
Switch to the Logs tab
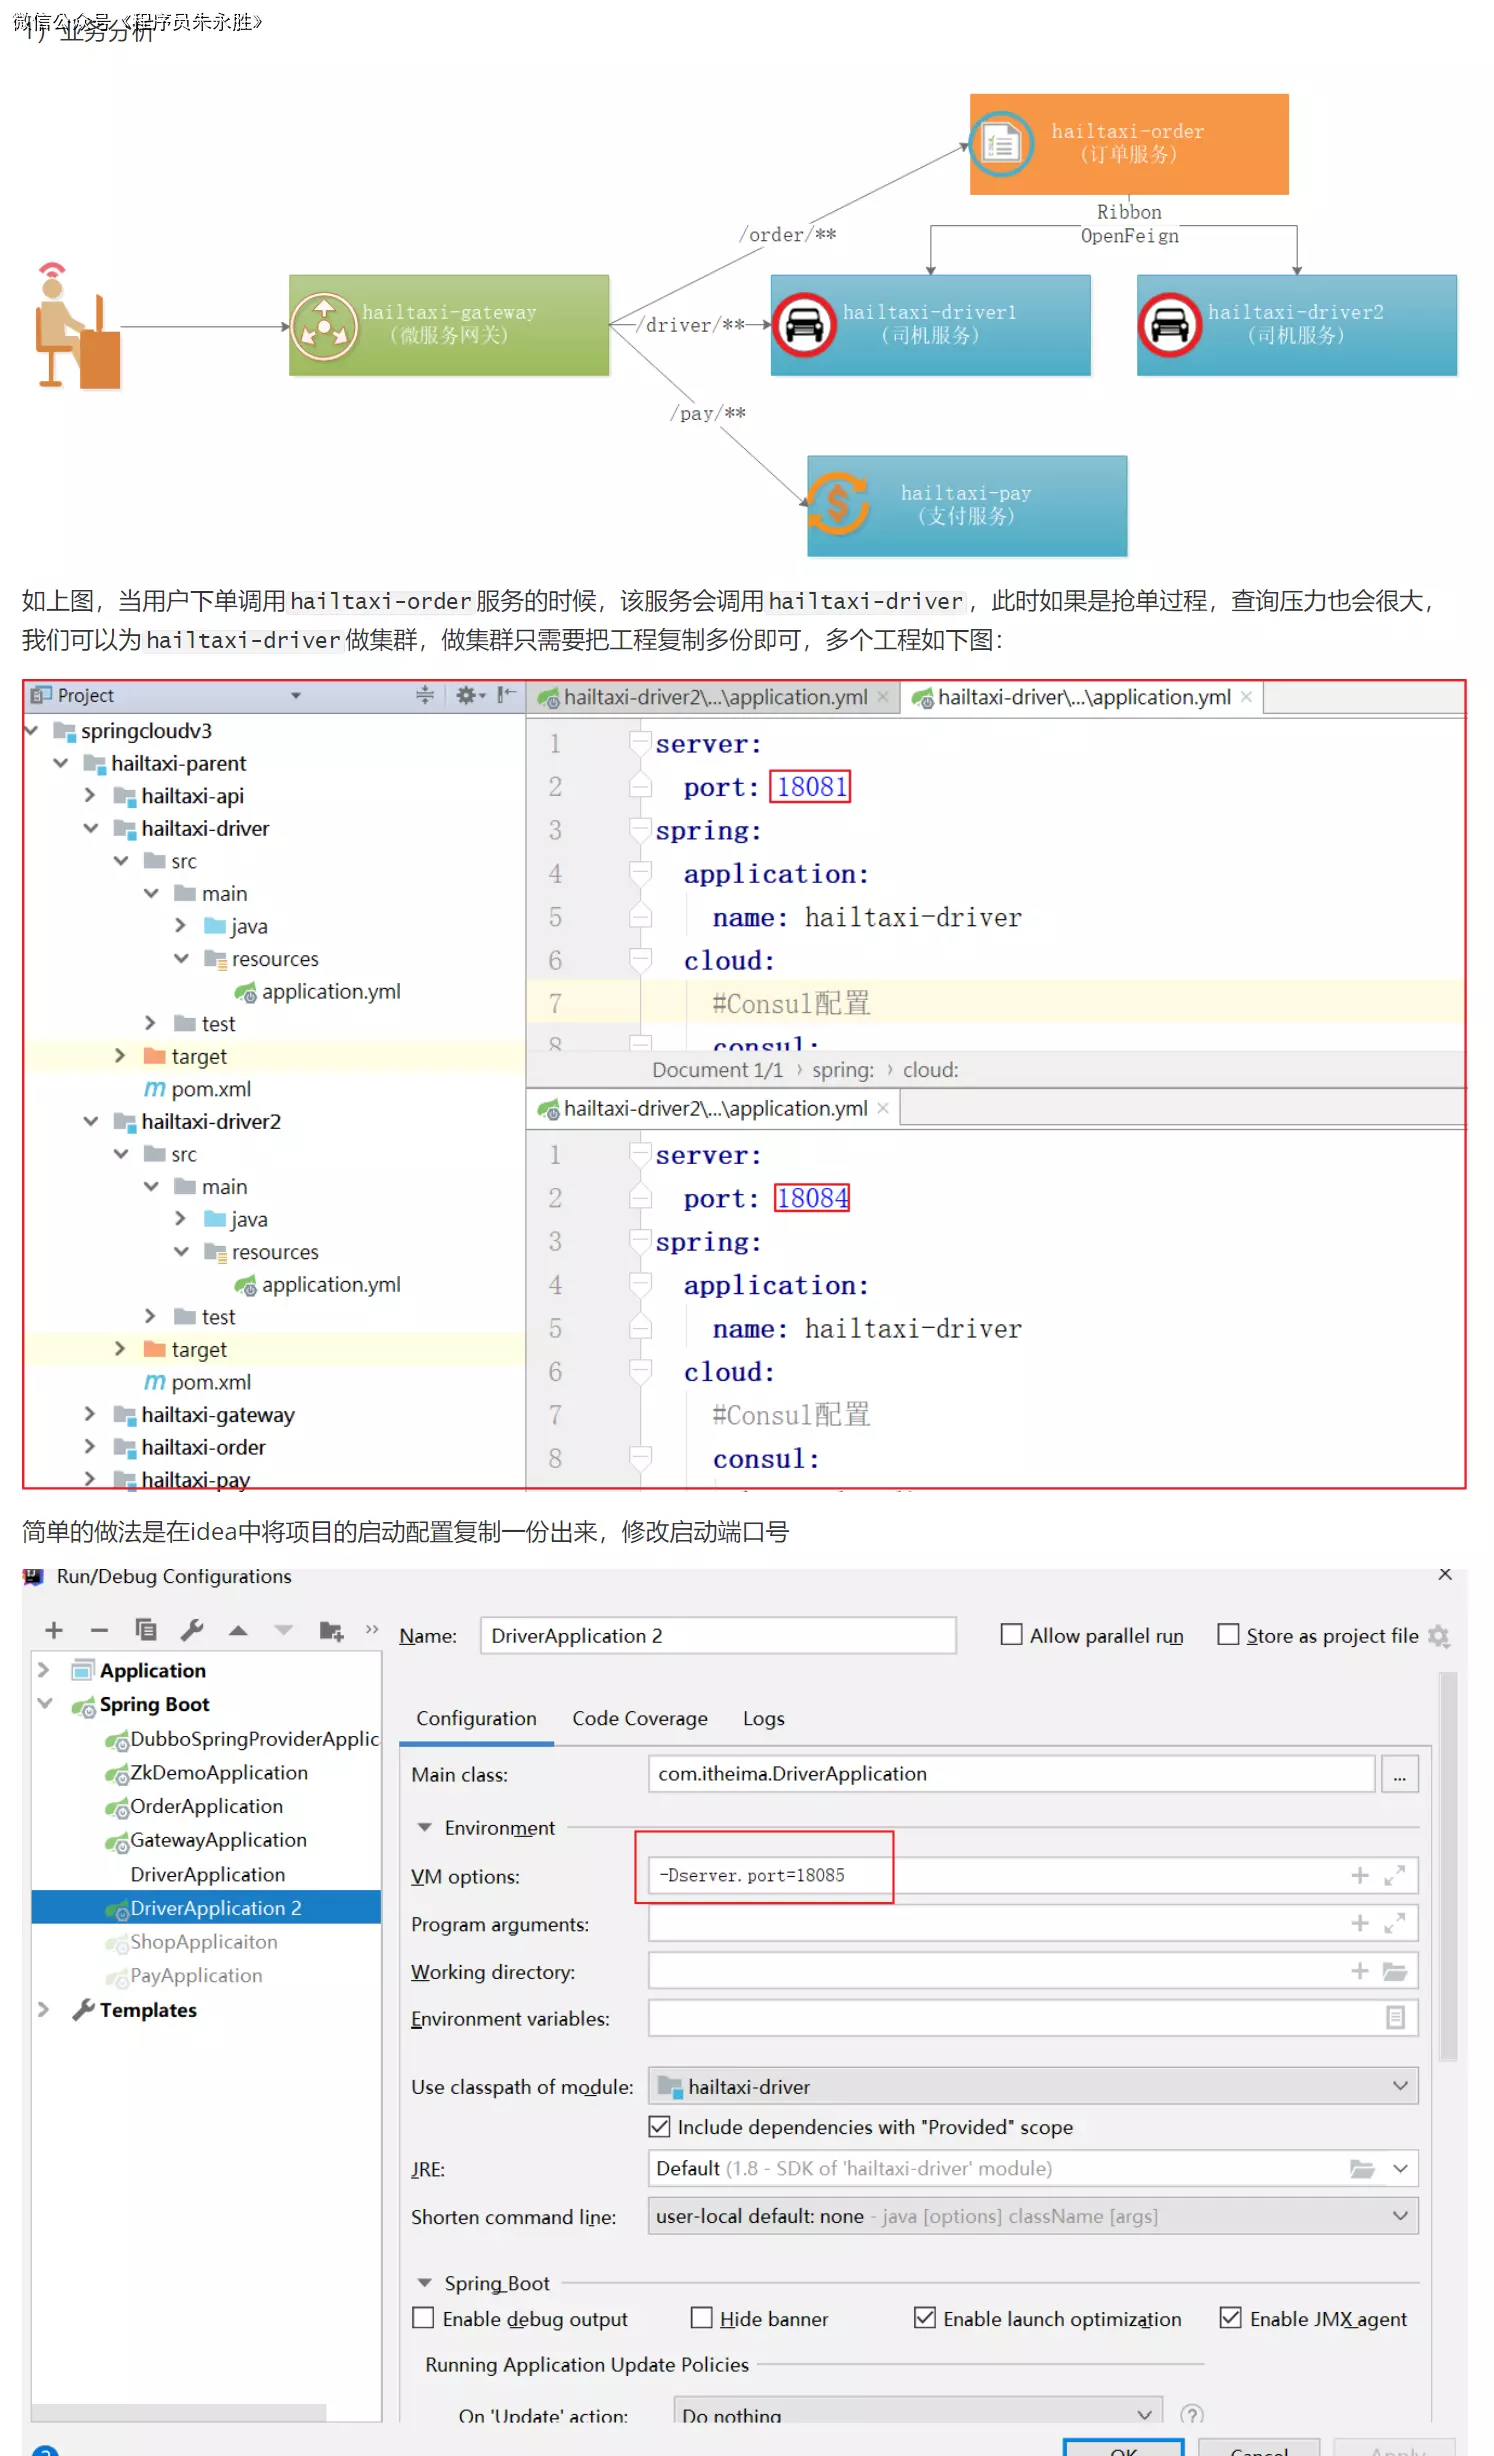pyautogui.click(x=763, y=1718)
